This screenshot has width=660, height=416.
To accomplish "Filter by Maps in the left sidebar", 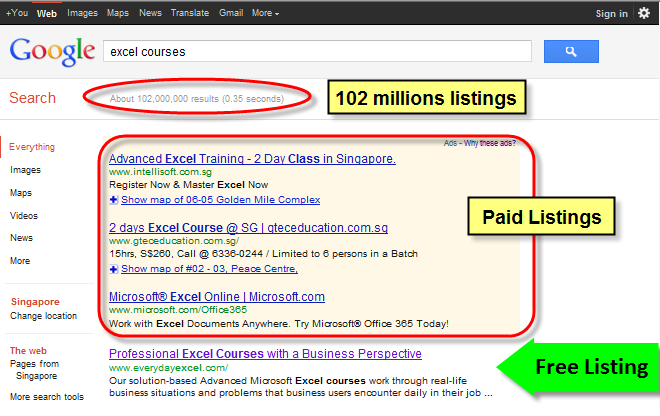I will 21,193.
